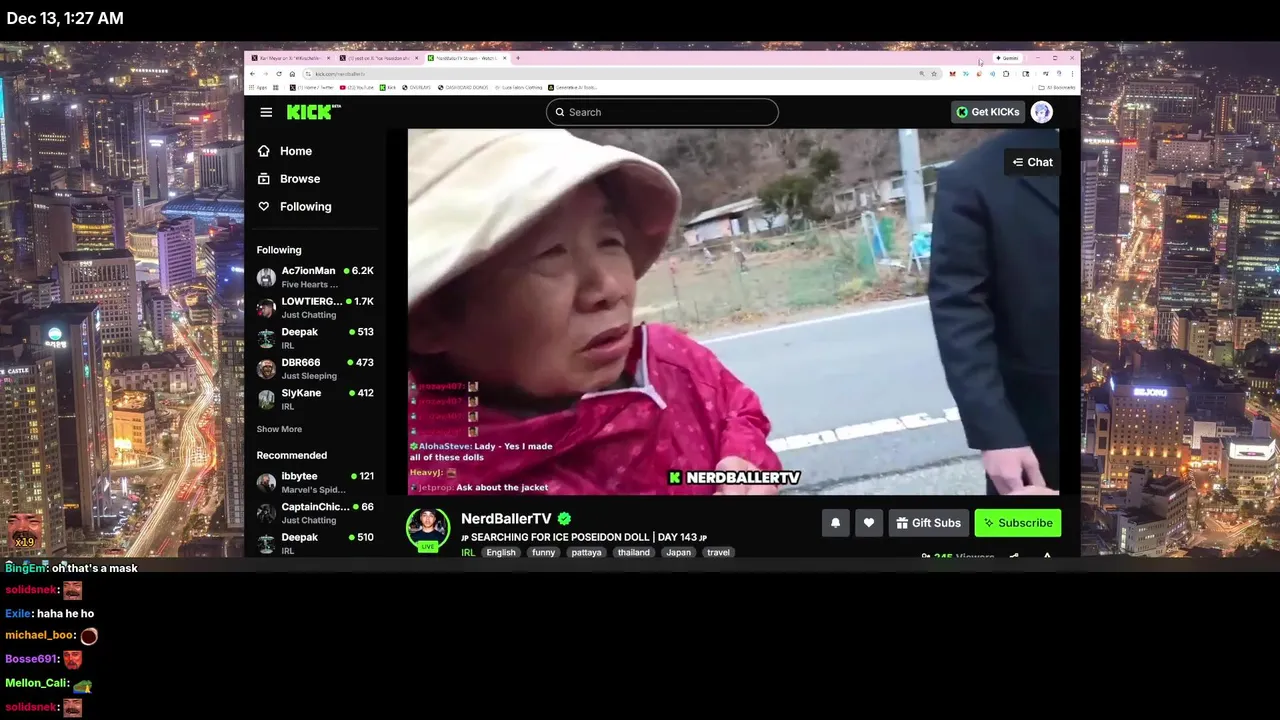Bookmark this page with the star icon
Viewport: 1280px width, 720px height.
pos(934,74)
